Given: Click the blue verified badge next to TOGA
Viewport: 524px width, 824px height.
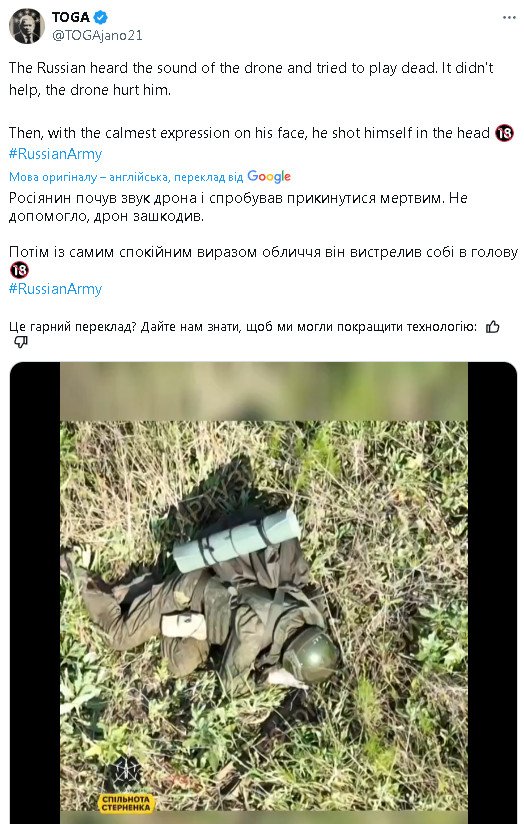Looking at the screenshot, I should click(x=100, y=17).
